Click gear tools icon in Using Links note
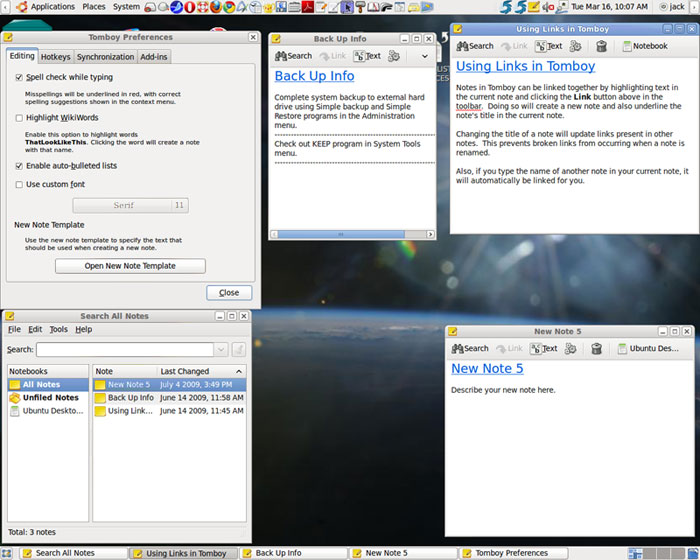Viewport: 700px width, 560px height. click(x=575, y=46)
